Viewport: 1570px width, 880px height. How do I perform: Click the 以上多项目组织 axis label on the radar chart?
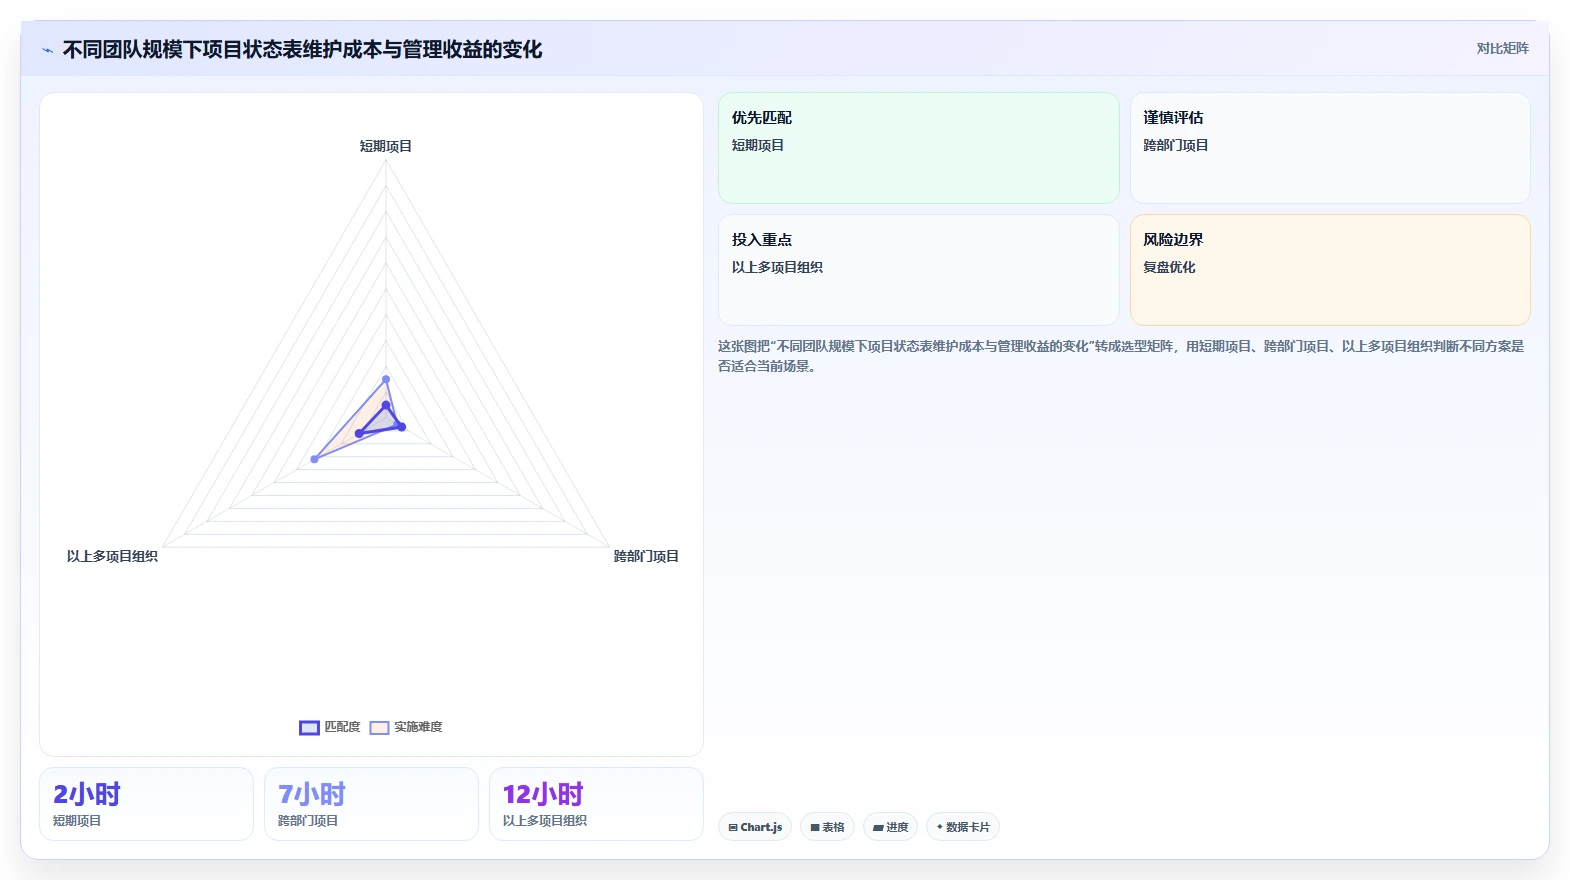112,556
